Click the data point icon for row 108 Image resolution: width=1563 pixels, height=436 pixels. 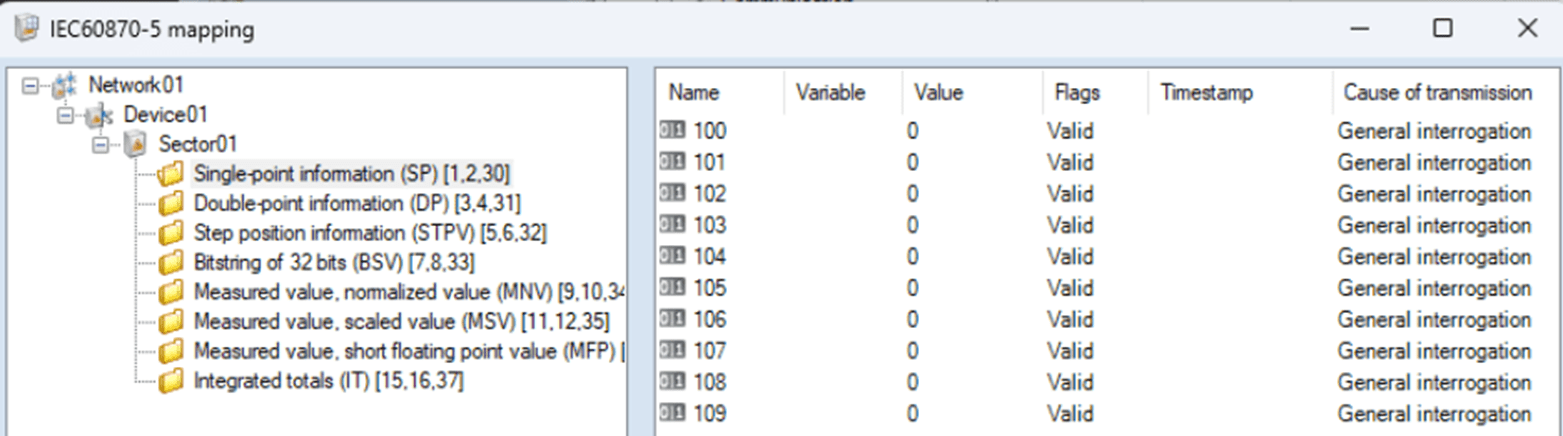pyautogui.click(x=672, y=382)
